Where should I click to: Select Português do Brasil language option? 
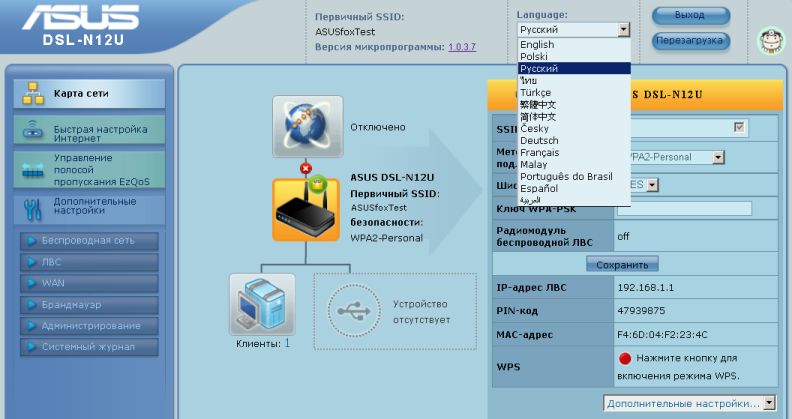tap(574, 176)
